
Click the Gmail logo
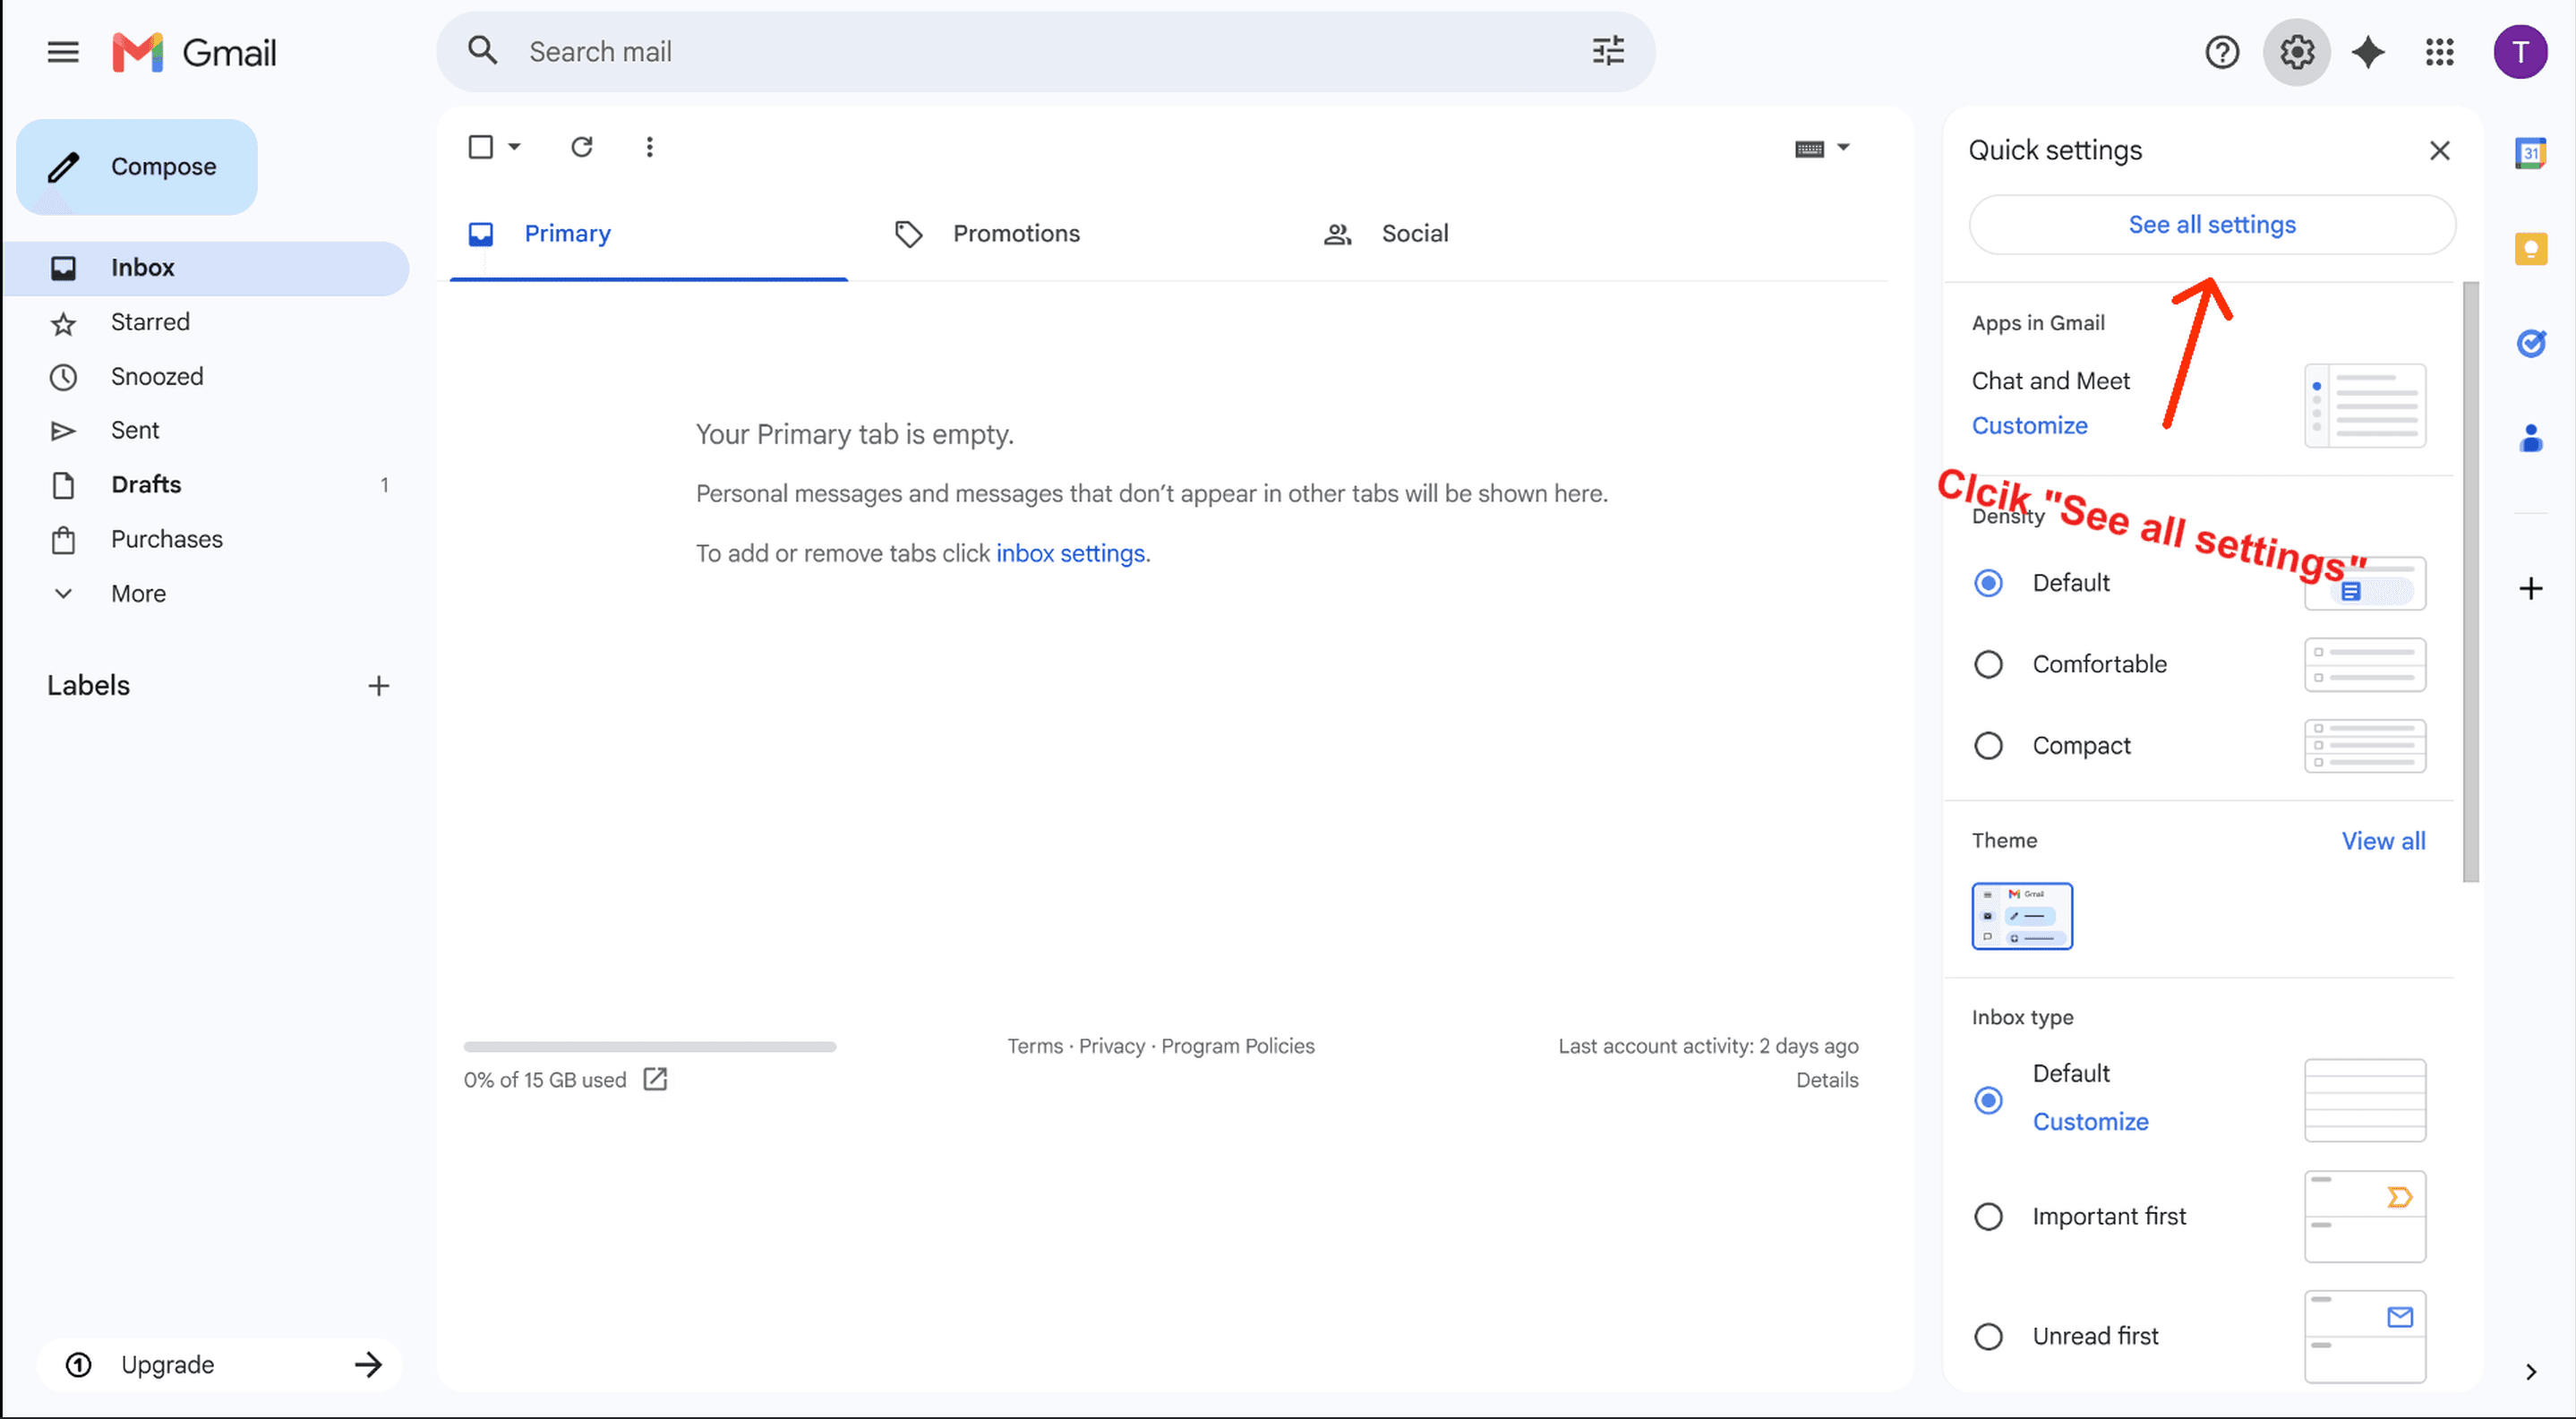pos(194,52)
